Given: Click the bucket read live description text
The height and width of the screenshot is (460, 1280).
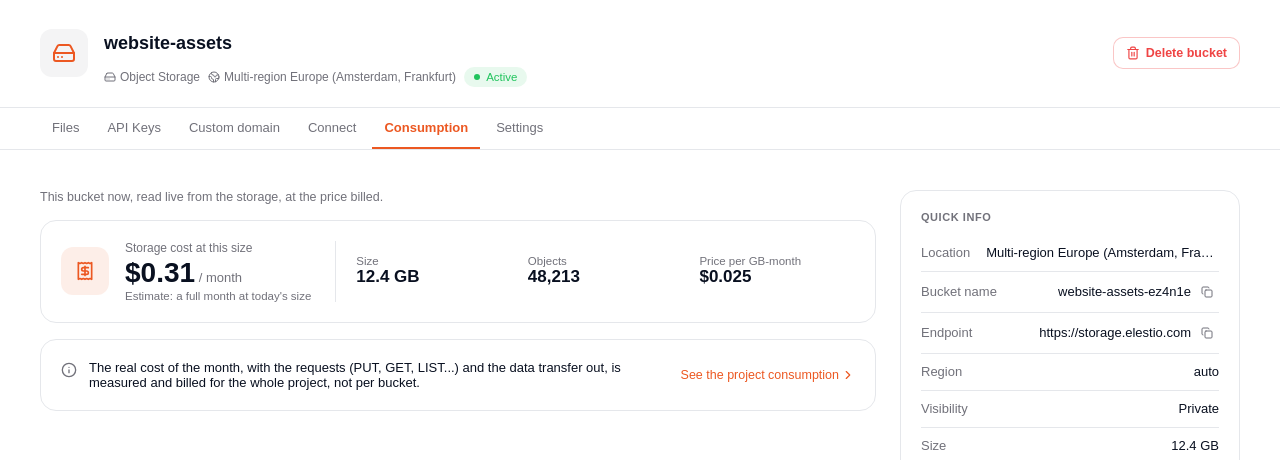Looking at the screenshot, I should pyautogui.click(x=211, y=197).
